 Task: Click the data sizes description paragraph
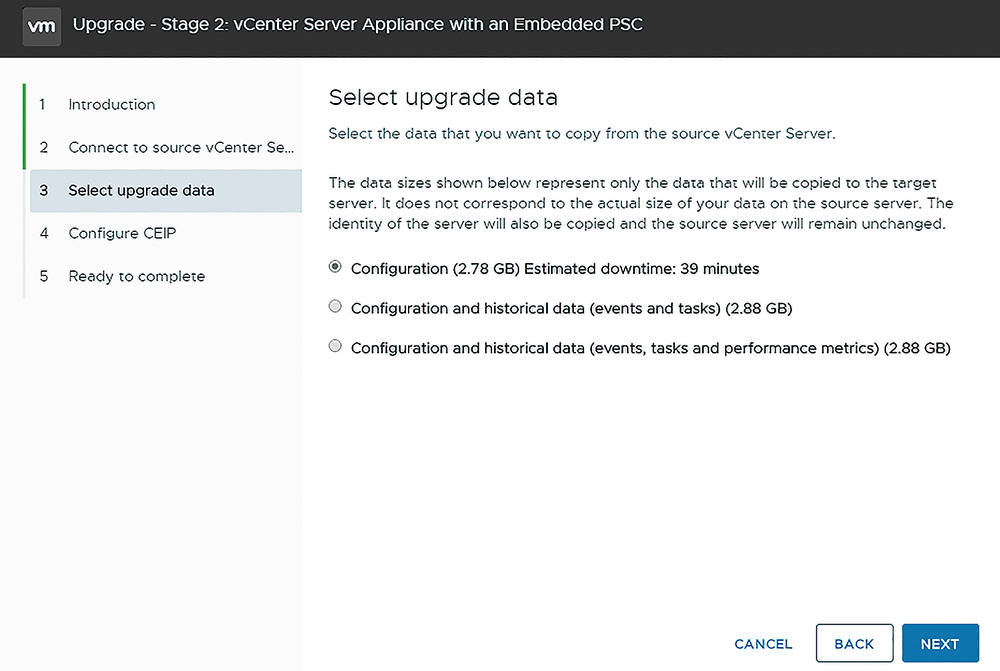click(x=640, y=203)
